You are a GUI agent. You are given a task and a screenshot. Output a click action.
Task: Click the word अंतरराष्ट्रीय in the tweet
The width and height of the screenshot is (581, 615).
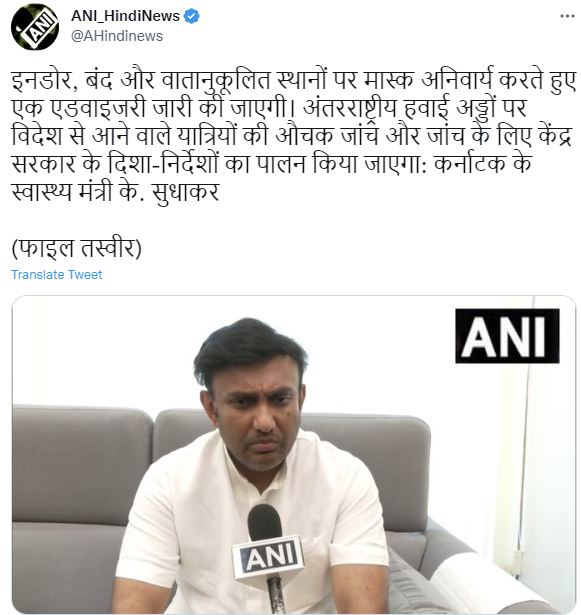(x=350, y=108)
